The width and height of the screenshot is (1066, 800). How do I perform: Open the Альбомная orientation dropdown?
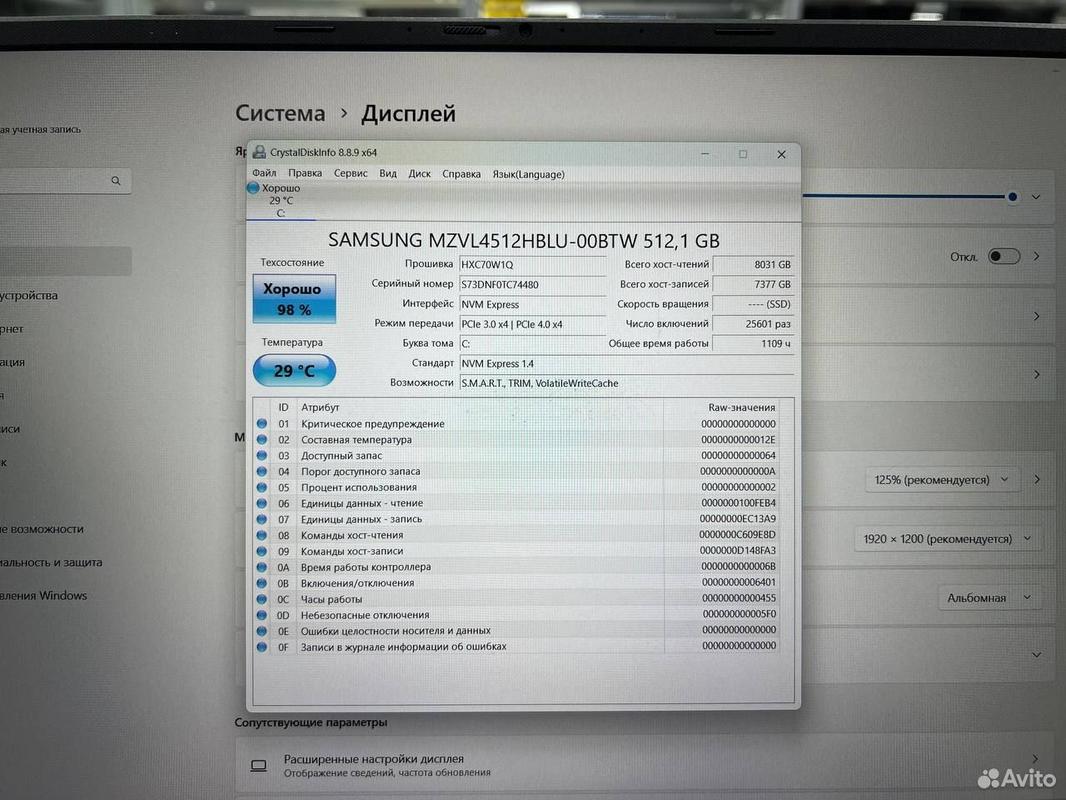tap(988, 598)
